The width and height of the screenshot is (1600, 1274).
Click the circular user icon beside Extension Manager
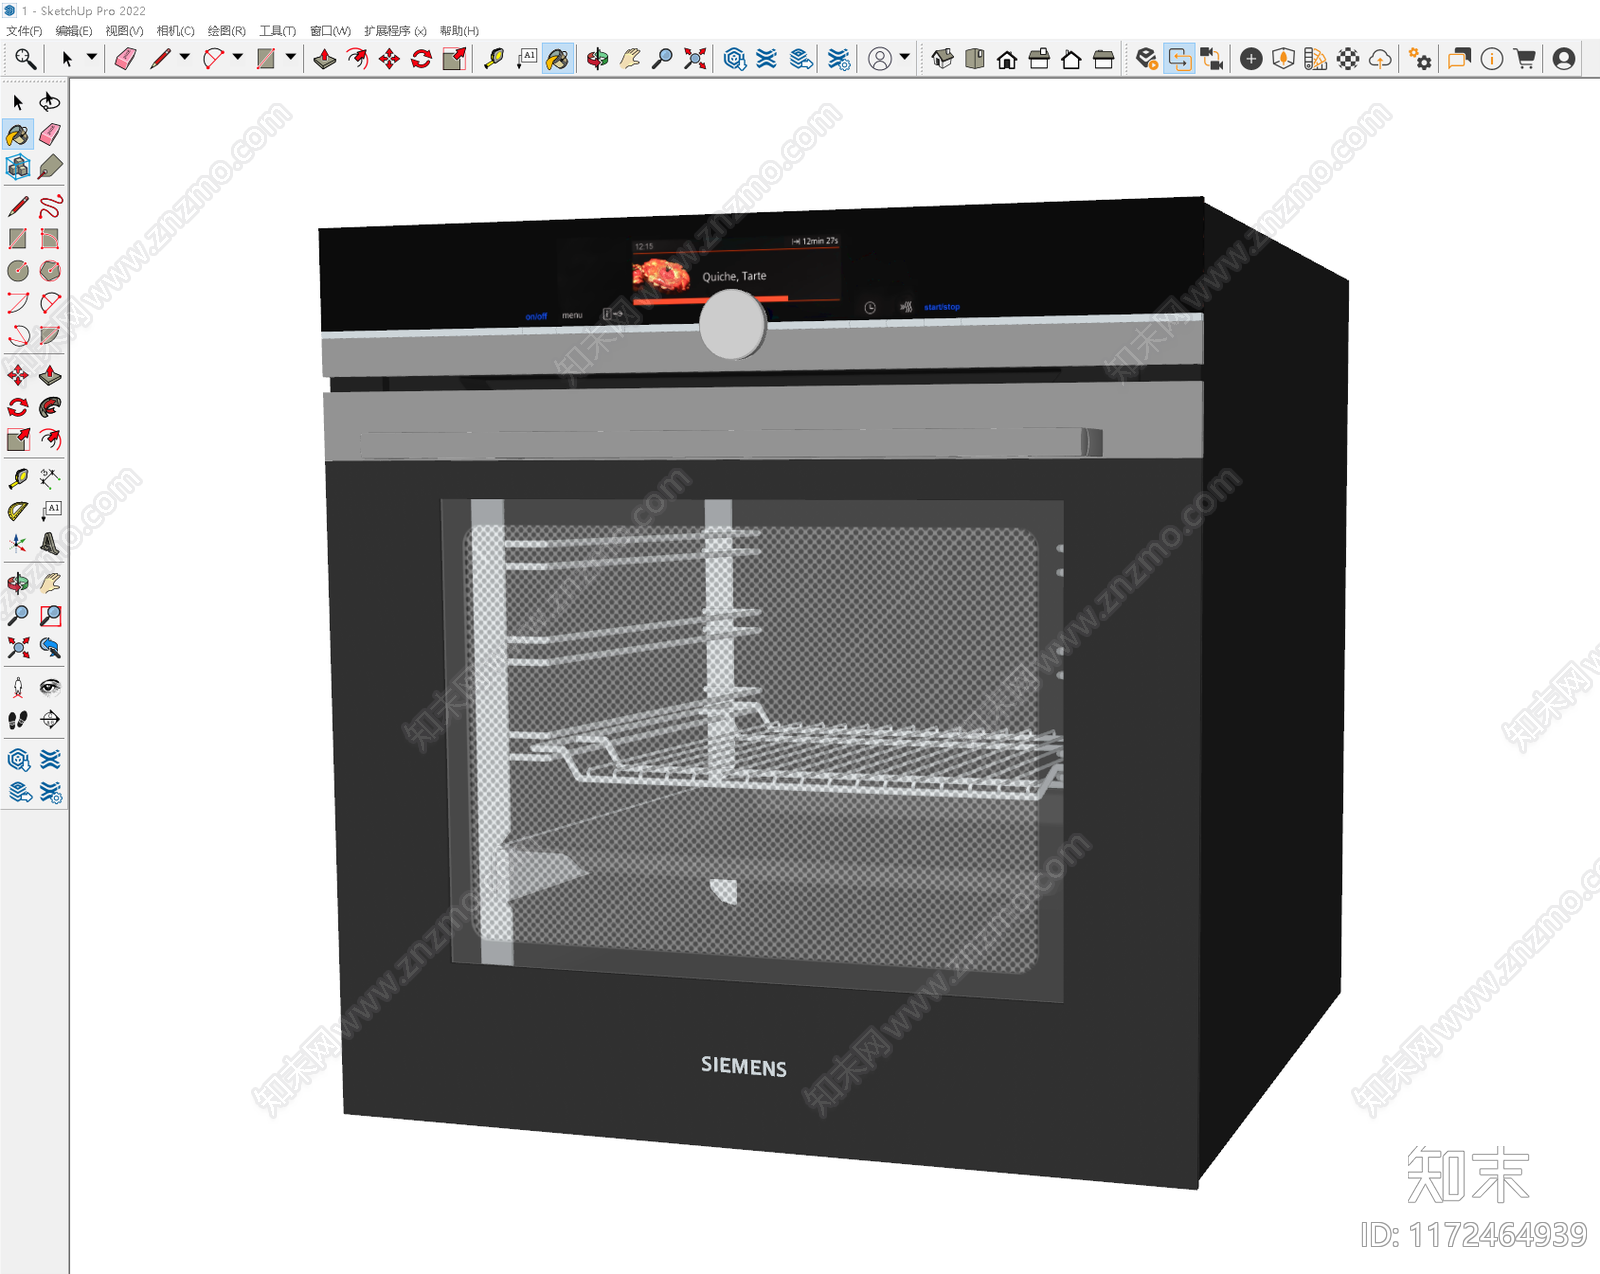[880, 59]
